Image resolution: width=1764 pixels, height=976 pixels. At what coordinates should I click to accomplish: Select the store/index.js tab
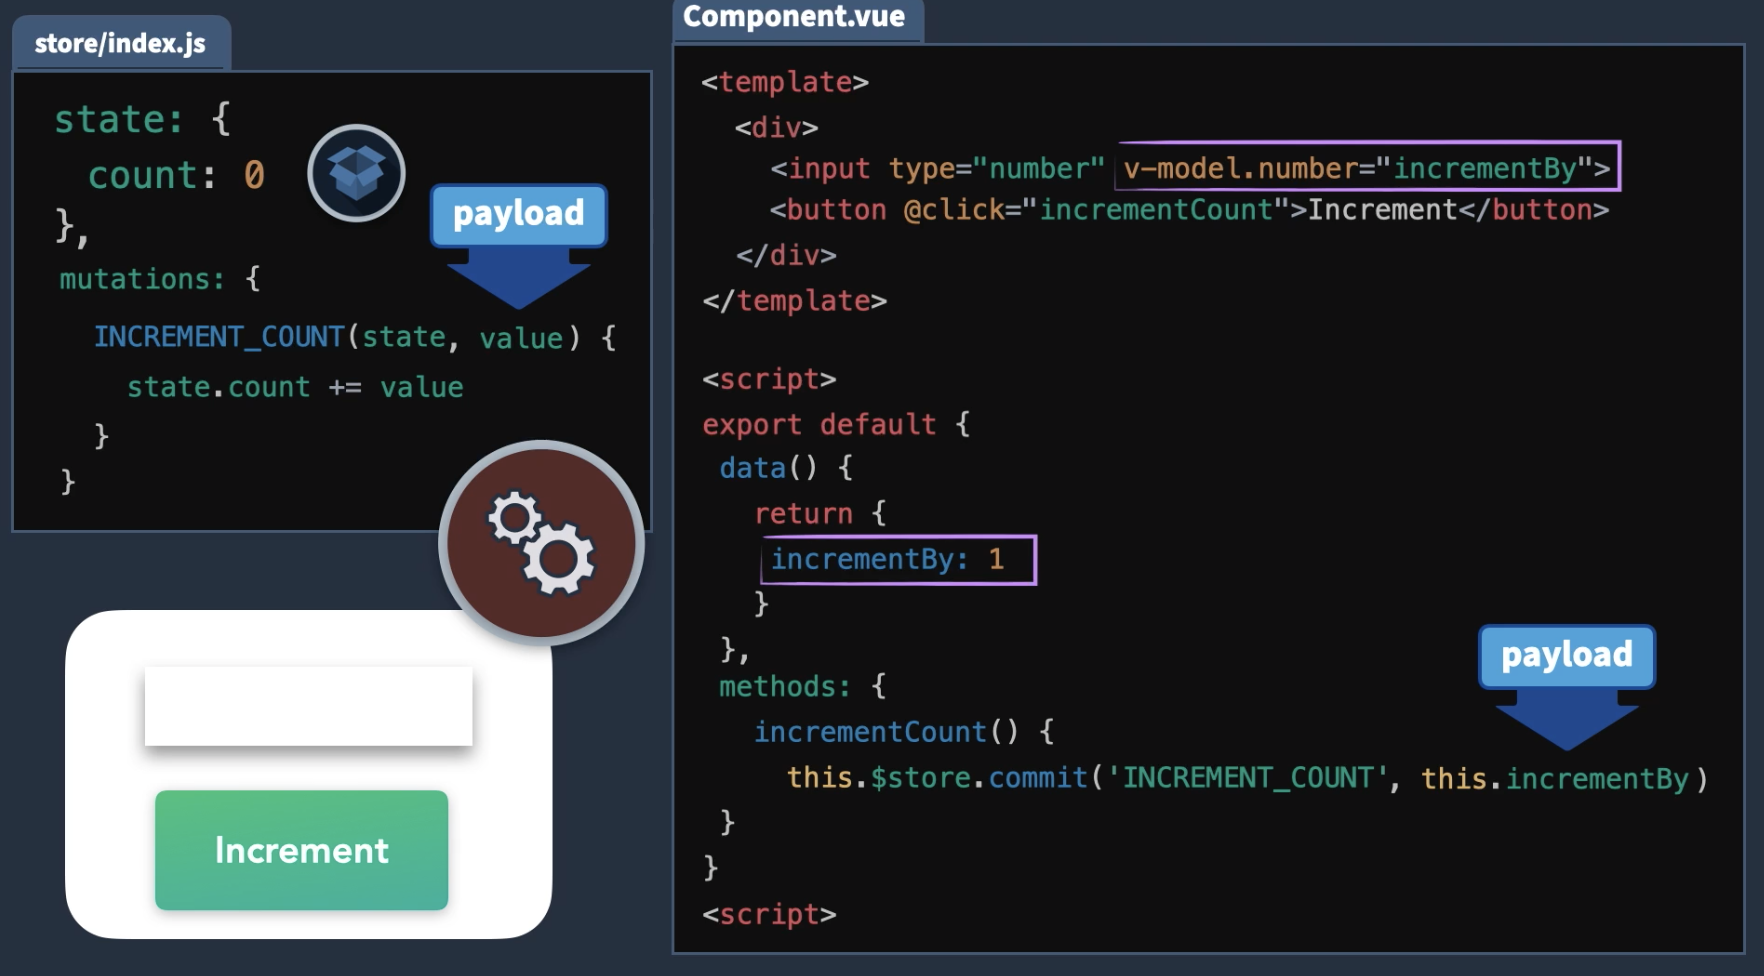click(120, 43)
